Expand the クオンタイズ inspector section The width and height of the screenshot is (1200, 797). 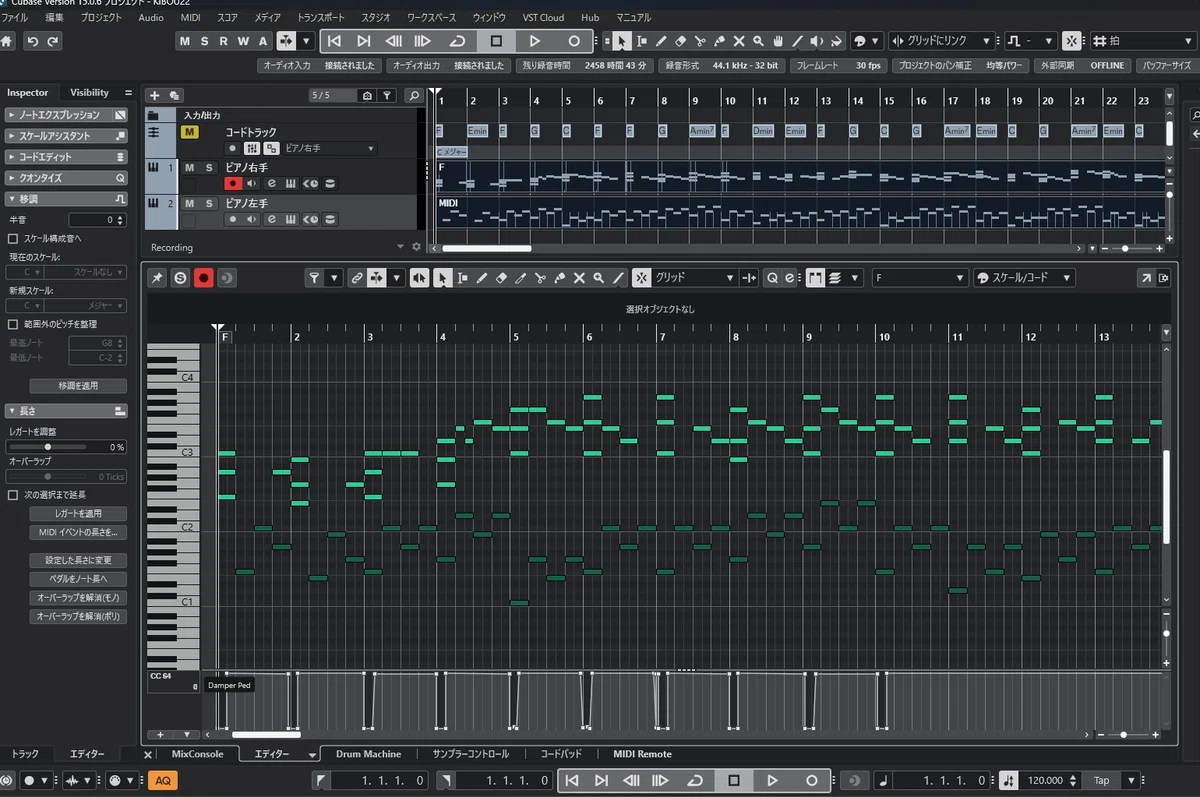click(x=66, y=178)
